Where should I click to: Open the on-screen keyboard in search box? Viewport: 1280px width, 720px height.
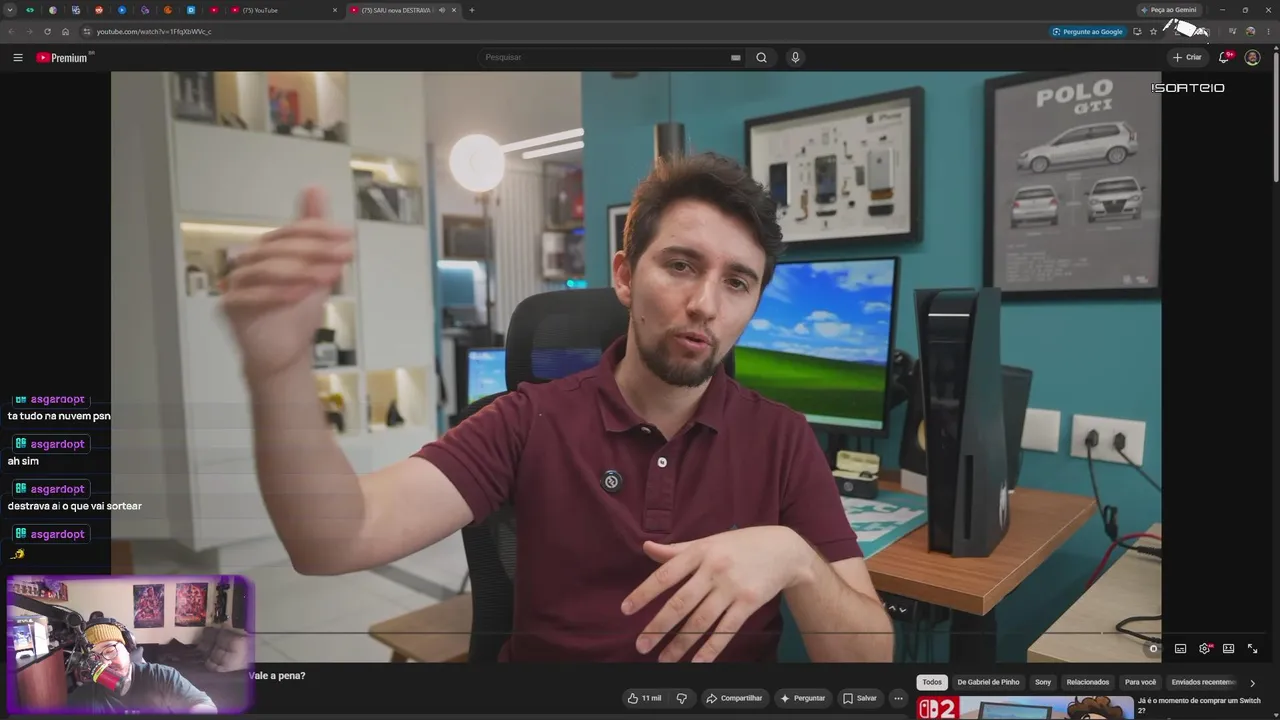pyautogui.click(x=736, y=58)
